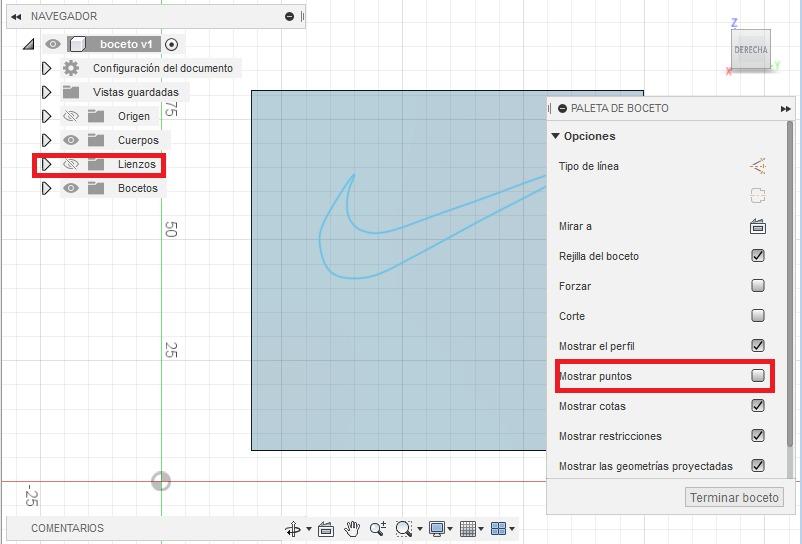Expand the Bocetos node

(47, 188)
